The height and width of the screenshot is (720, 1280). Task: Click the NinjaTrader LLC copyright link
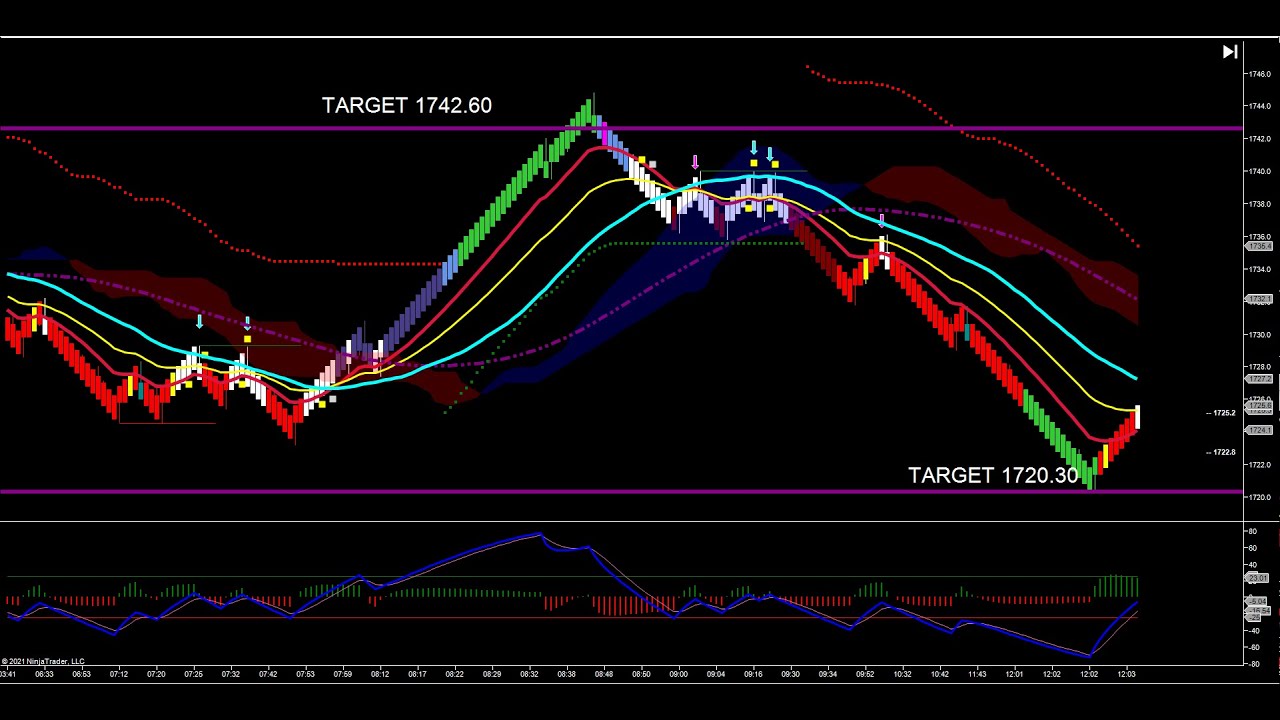pyautogui.click(x=45, y=660)
